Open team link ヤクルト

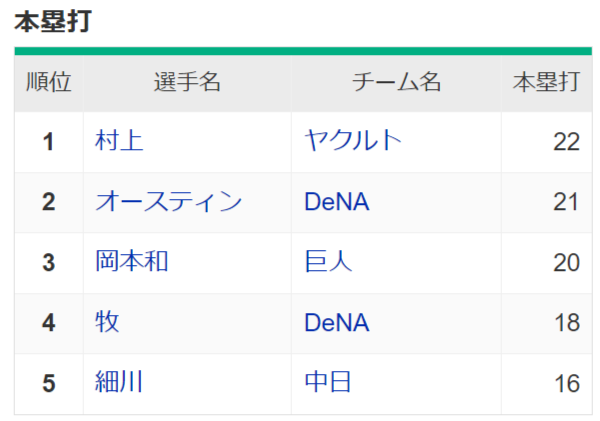(353, 141)
